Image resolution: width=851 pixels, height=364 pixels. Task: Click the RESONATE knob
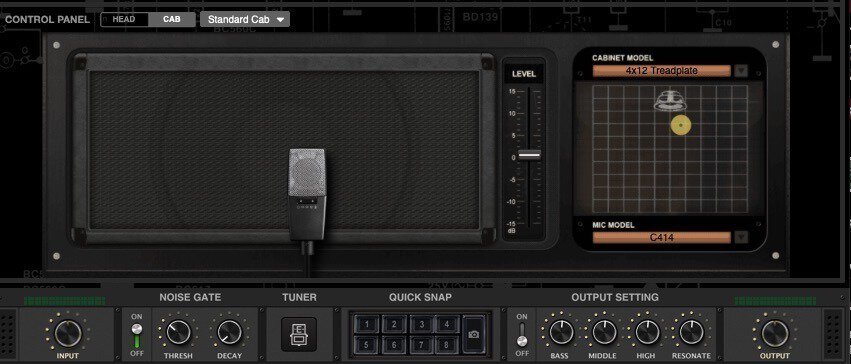(691, 332)
